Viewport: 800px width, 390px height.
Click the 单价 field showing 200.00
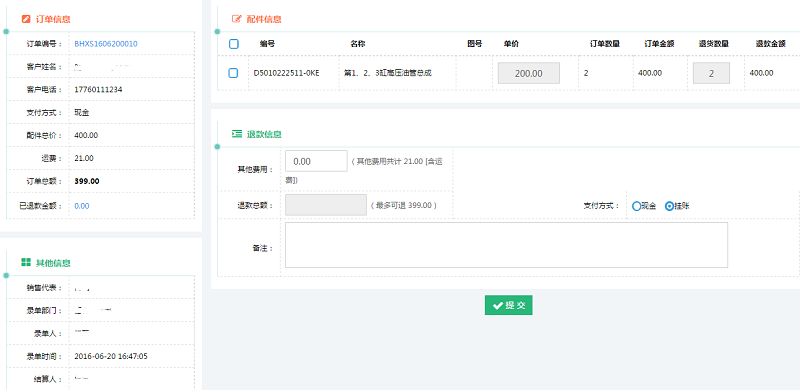coord(529,73)
